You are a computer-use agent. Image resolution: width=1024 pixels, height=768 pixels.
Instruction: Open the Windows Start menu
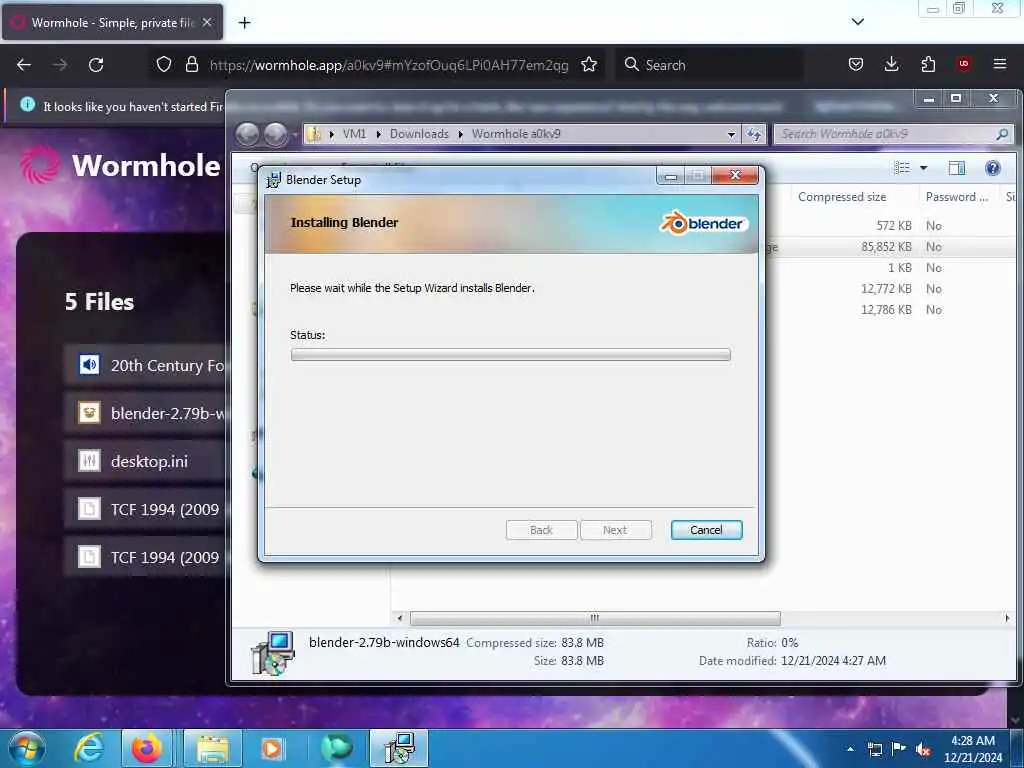click(x=27, y=748)
